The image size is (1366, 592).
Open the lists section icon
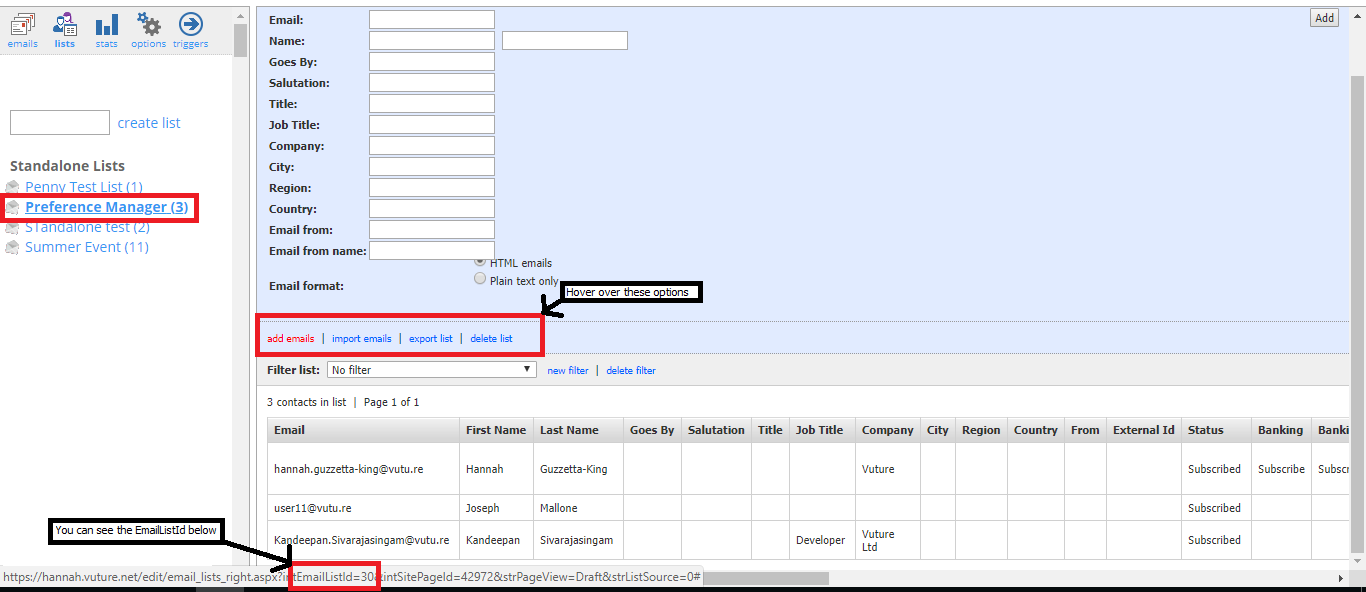64,24
